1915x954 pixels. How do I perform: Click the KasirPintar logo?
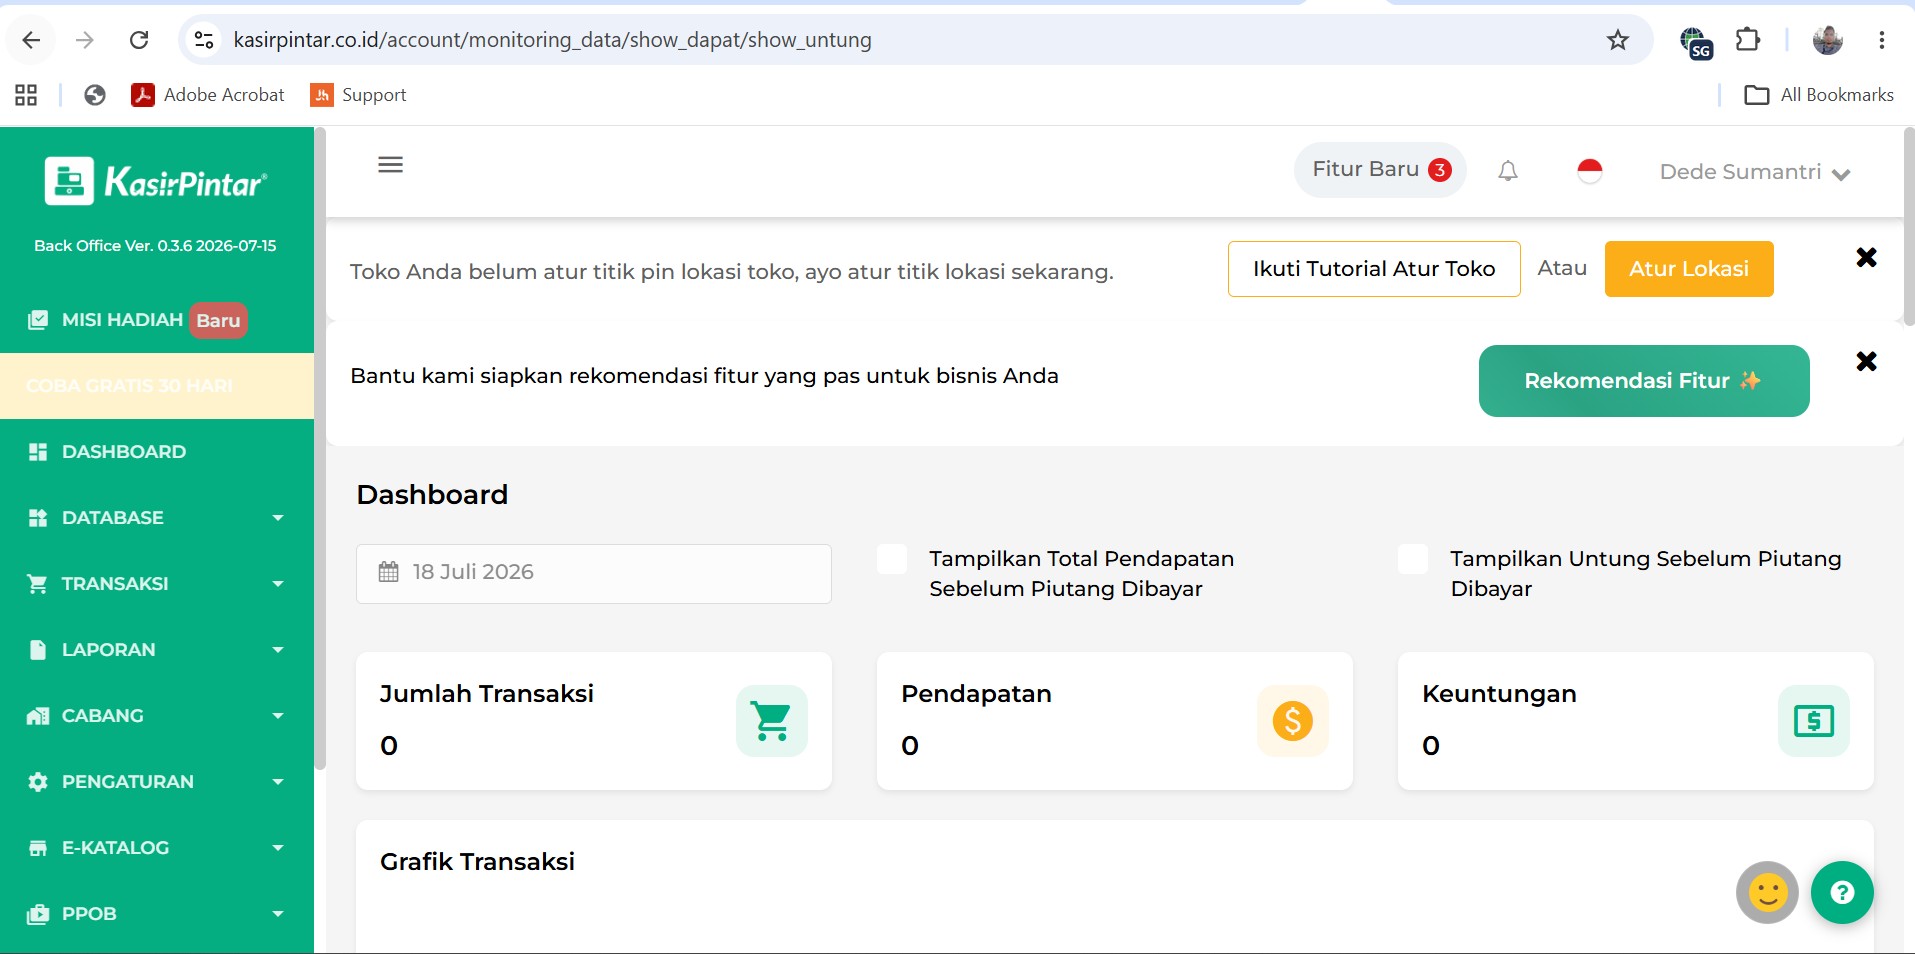[156, 182]
